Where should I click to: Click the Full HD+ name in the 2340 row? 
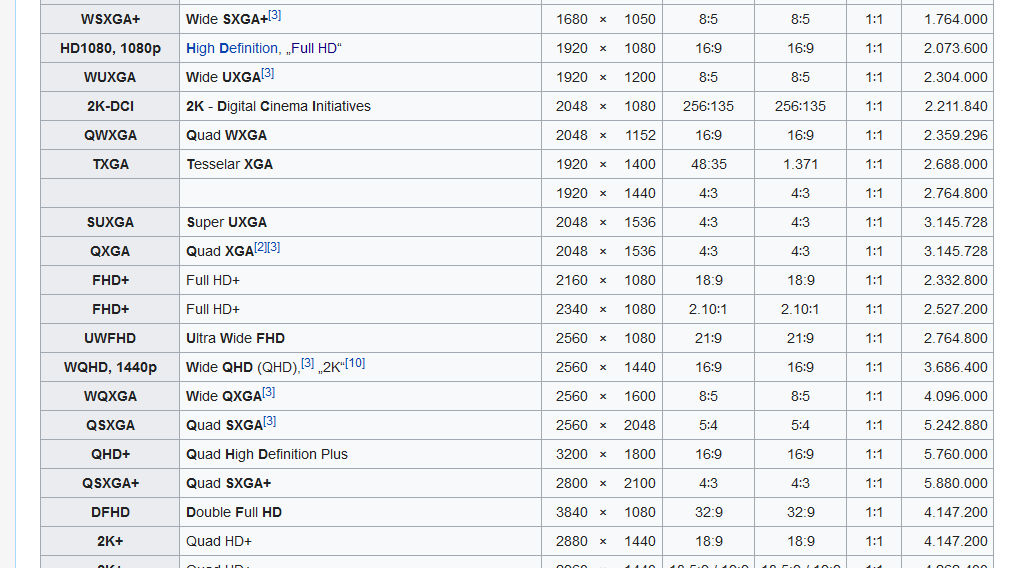(361, 309)
